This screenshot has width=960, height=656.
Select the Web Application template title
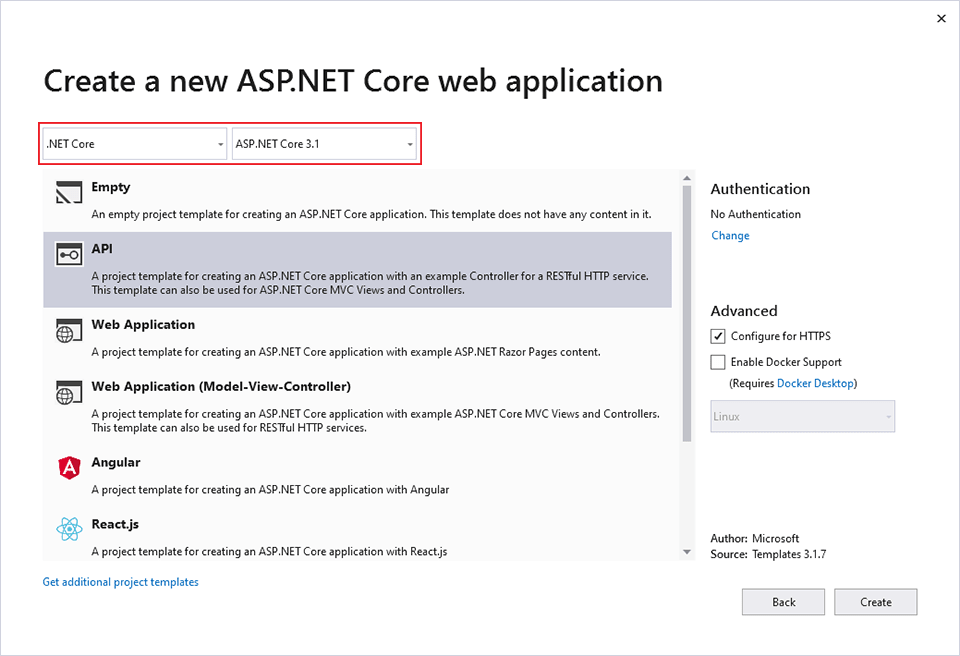(143, 325)
